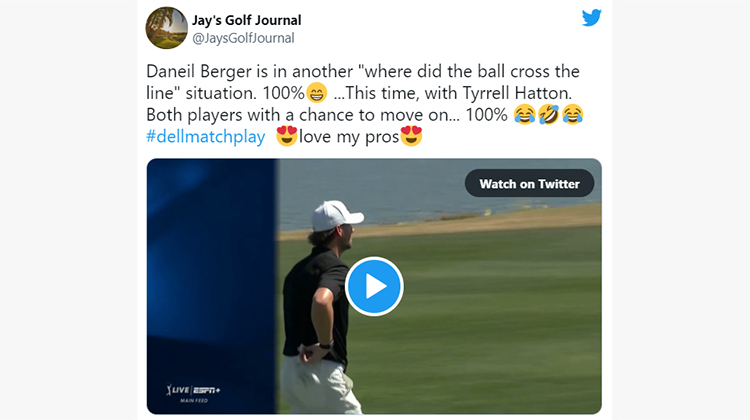The height and width of the screenshot is (420, 750).
Task: Click the golfer in the video thumbnail
Action: click(x=320, y=306)
